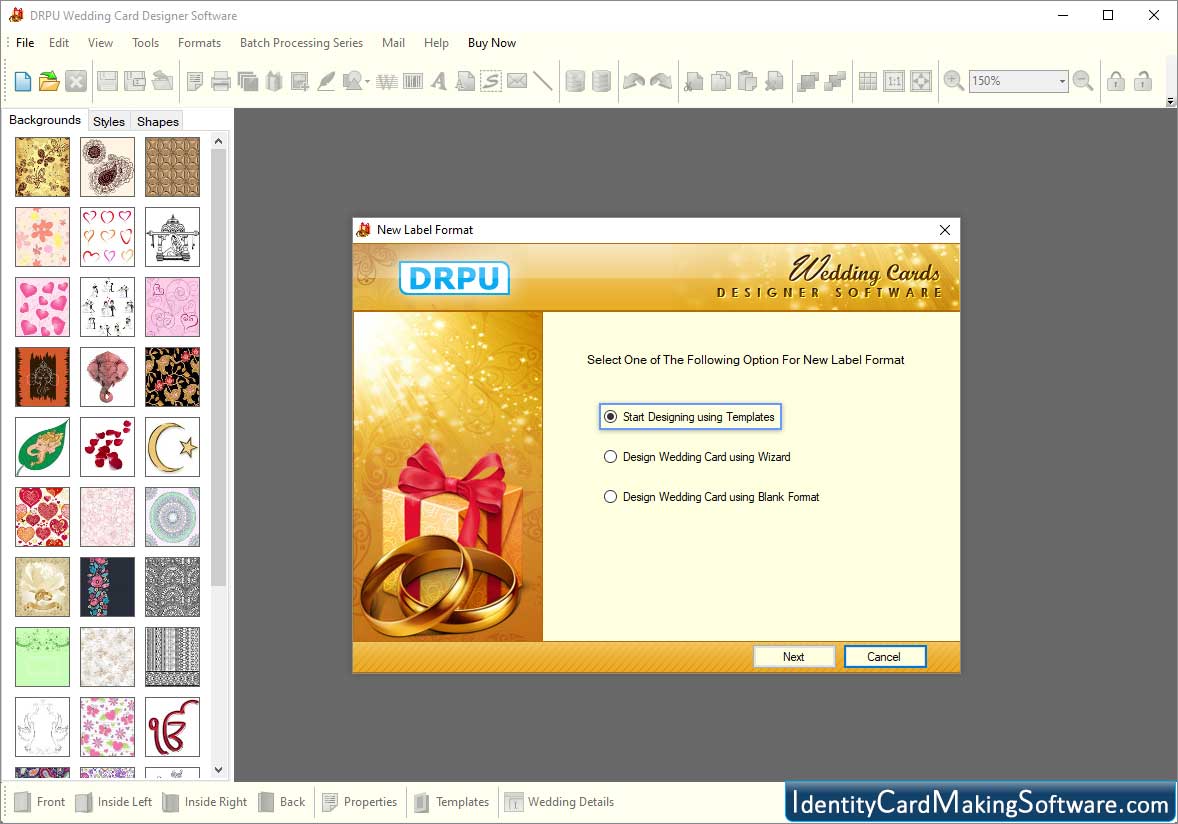
Task: Open the File menu
Action: click(25, 43)
